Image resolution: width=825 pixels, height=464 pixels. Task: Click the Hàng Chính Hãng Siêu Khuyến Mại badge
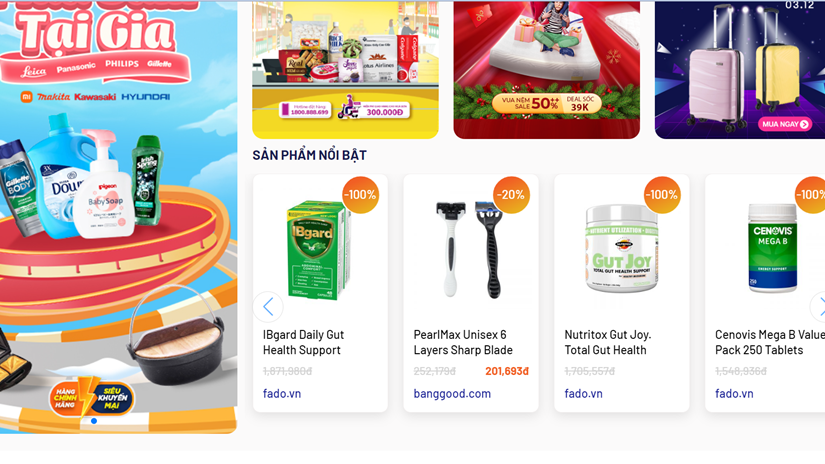(x=92, y=397)
